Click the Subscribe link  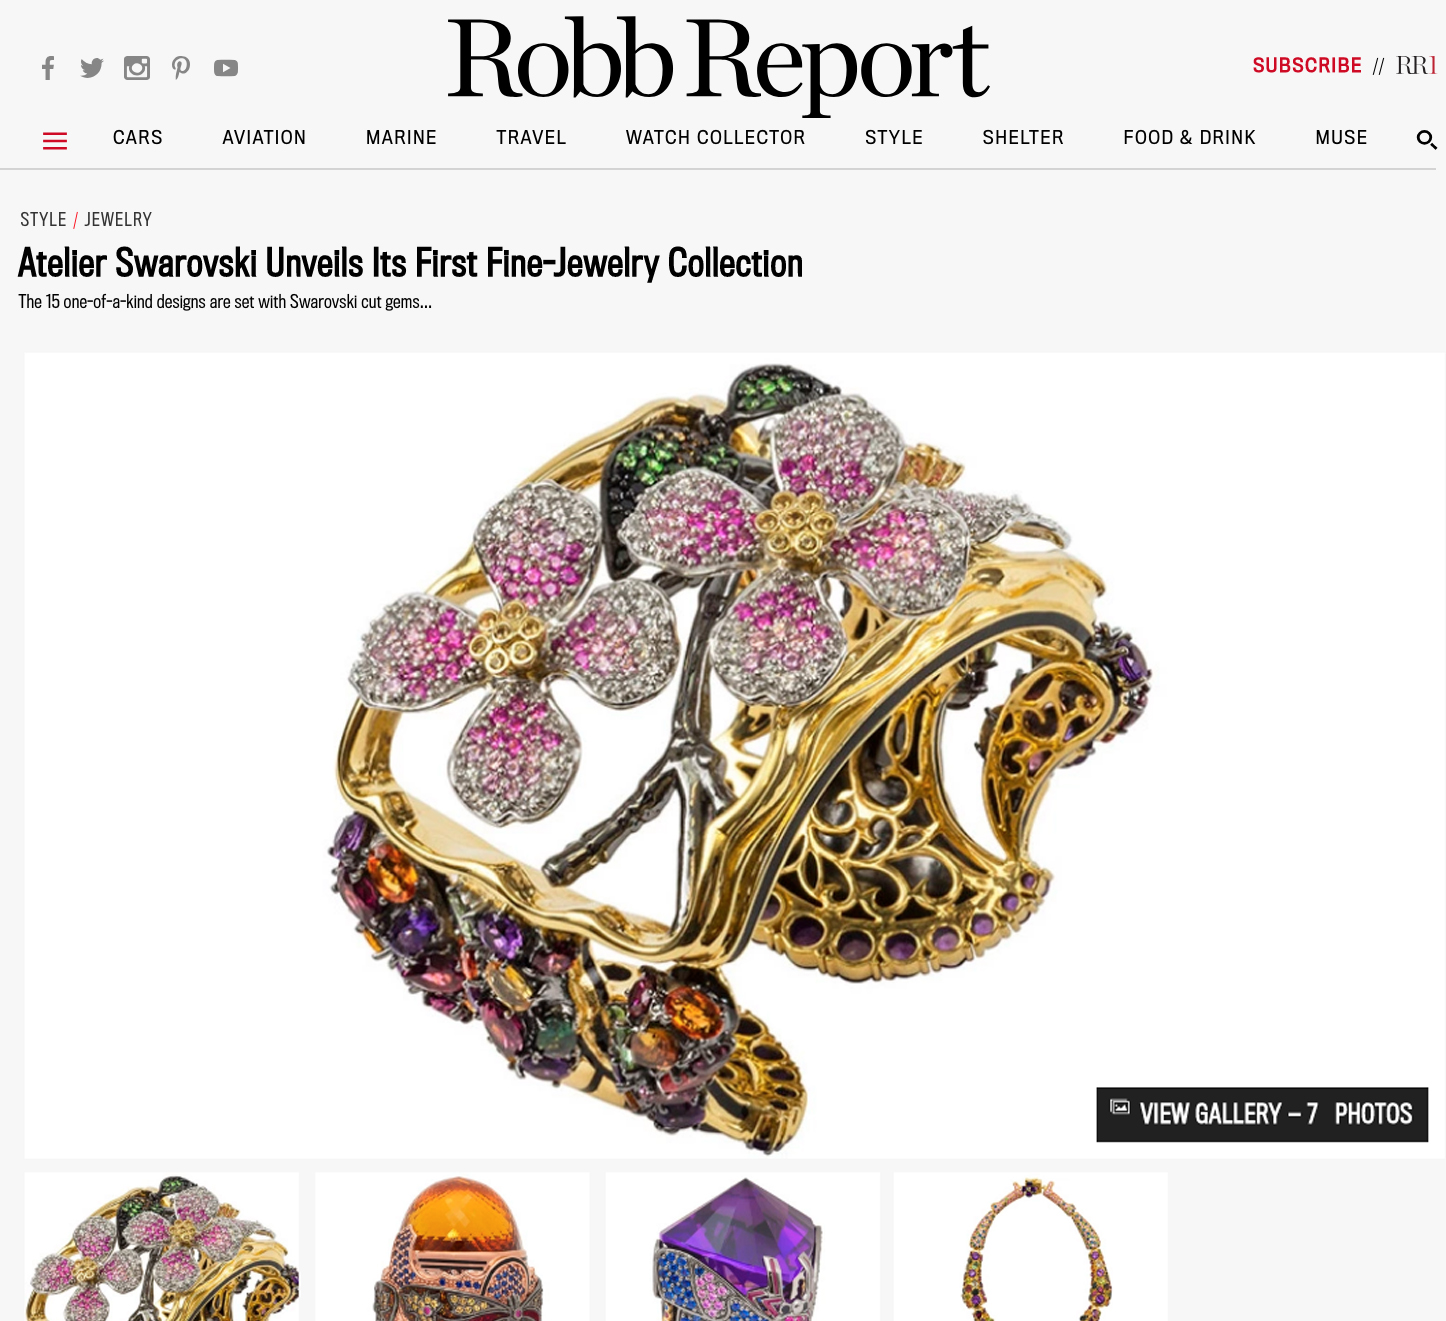click(1307, 66)
